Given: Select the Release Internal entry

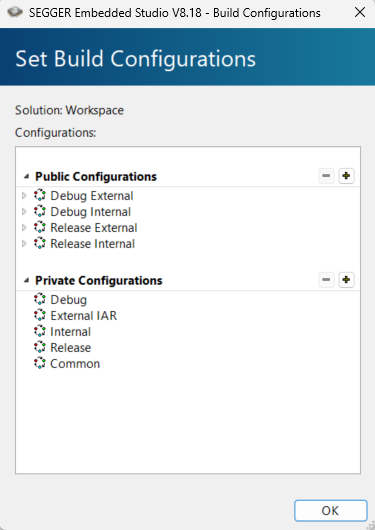Looking at the screenshot, I should tap(93, 243).
